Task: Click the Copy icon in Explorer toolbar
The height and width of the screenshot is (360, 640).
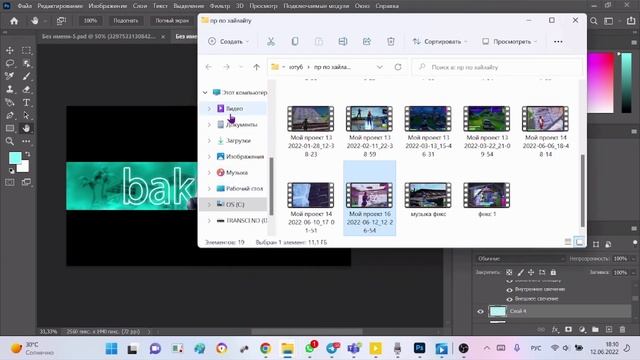Action: (295, 42)
